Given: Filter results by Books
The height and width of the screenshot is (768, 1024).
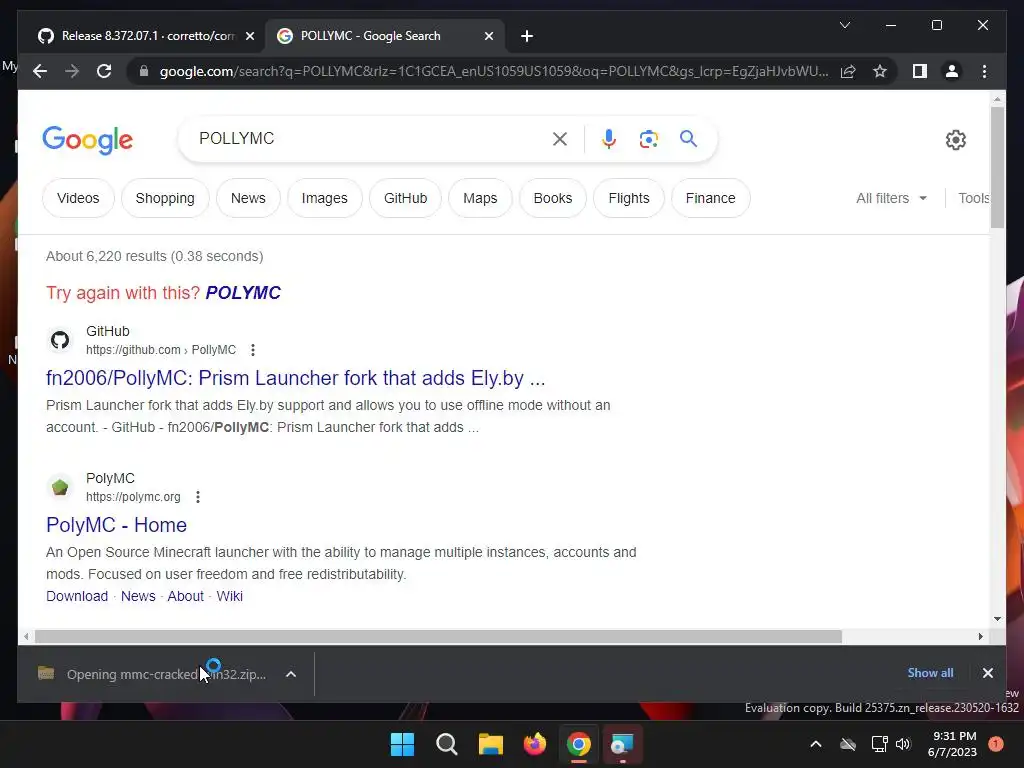Looking at the screenshot, I should pyautogui.click(x=552, y=198).
